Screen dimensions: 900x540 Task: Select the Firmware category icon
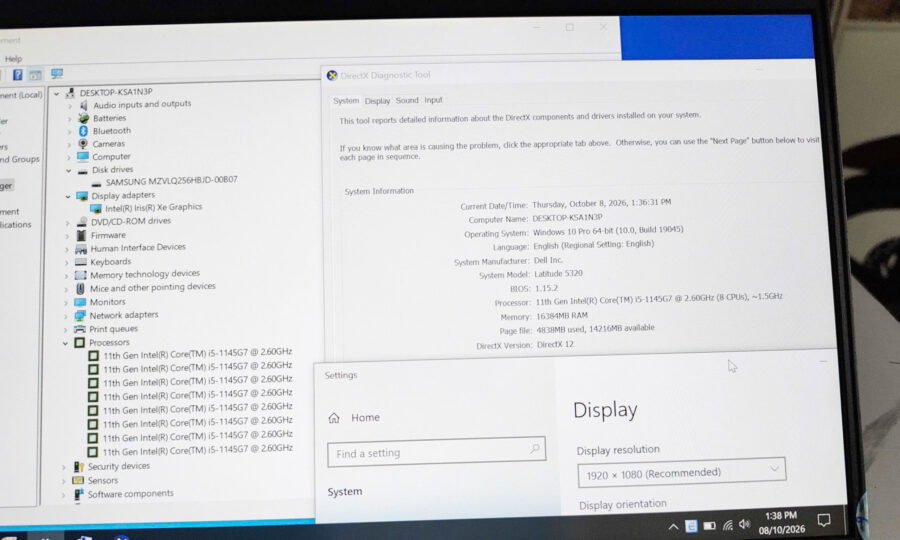(x=81, y=235)
